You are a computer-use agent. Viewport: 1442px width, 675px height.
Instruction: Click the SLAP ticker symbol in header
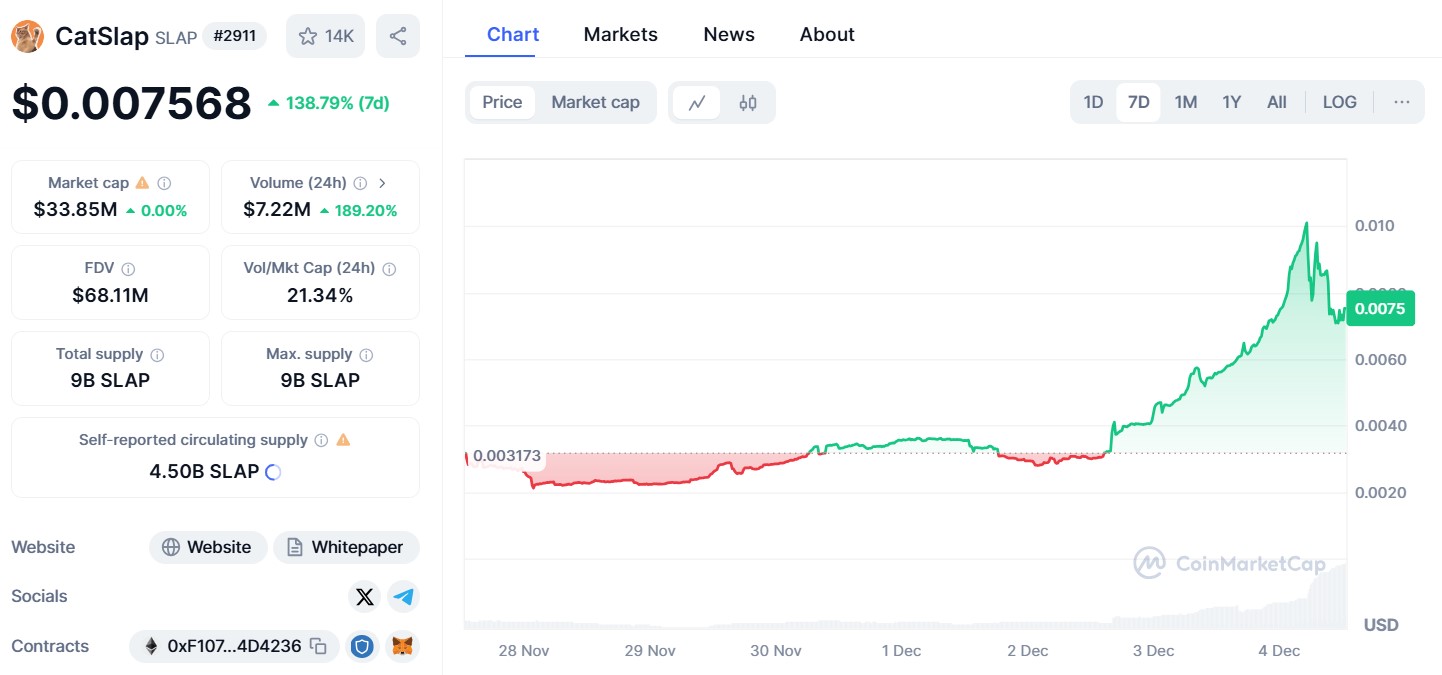coord(175,38)
